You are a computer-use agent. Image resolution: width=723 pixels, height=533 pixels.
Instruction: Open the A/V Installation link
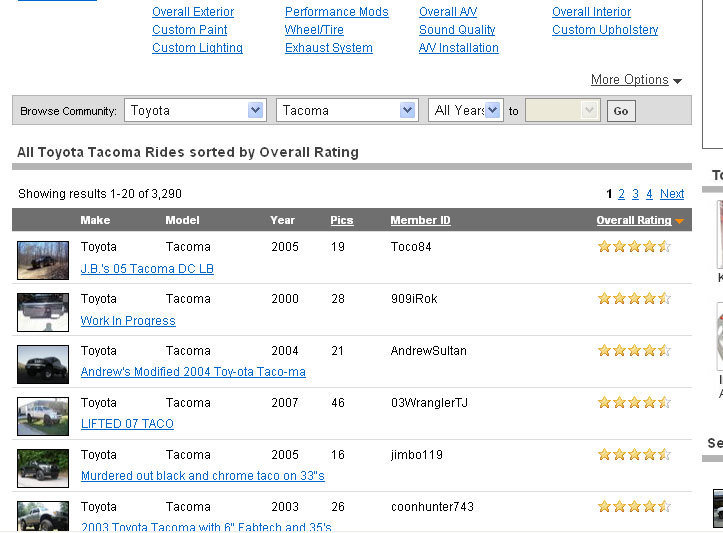(x=458, y=47)
